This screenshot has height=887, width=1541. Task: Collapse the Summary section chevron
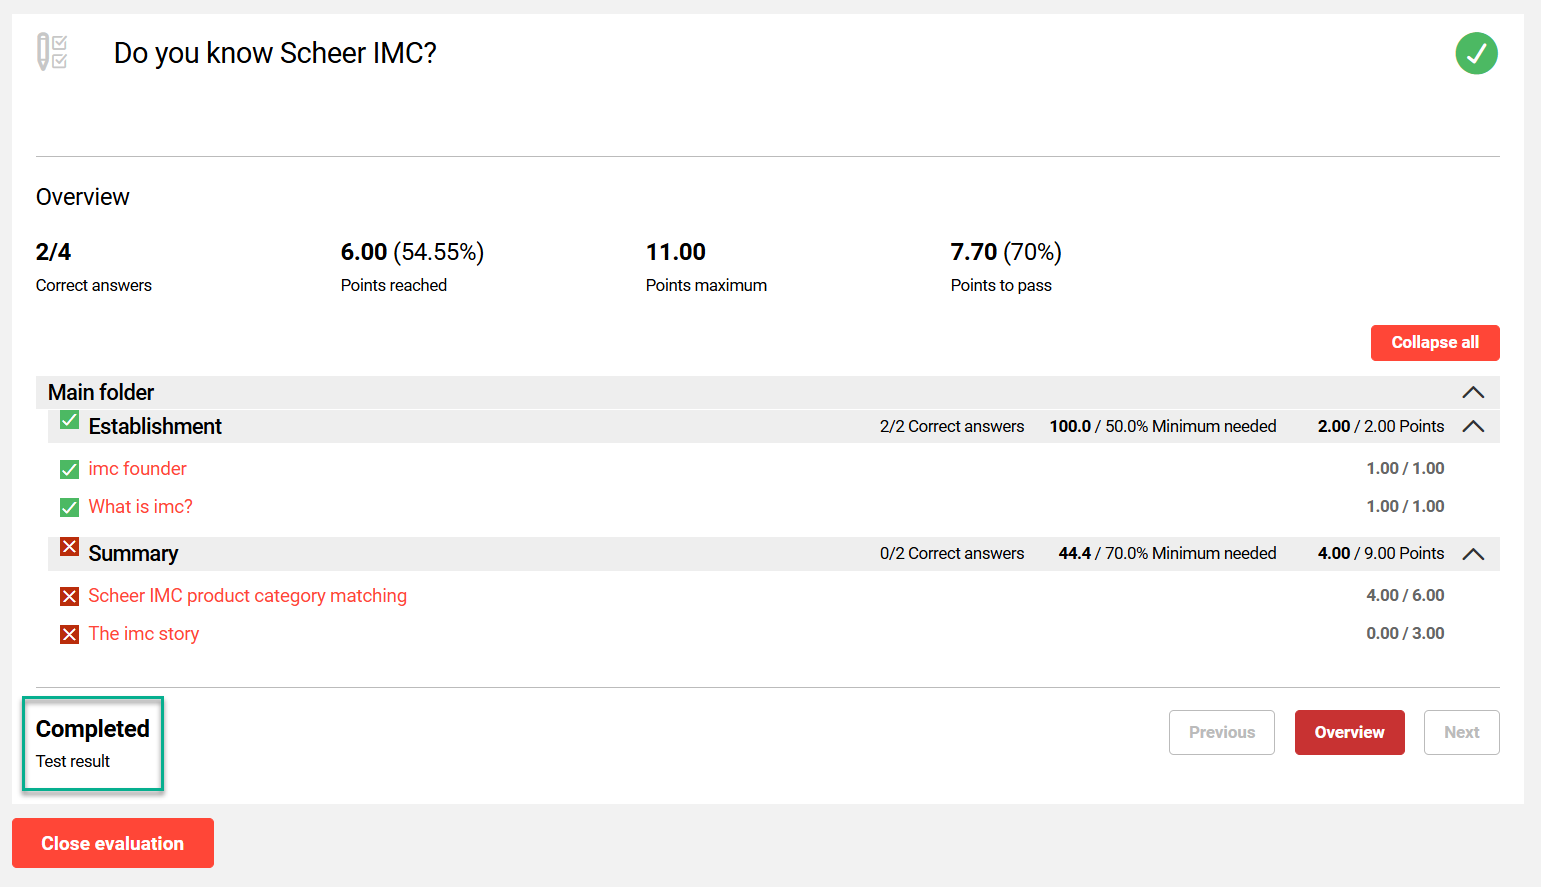1473,554
